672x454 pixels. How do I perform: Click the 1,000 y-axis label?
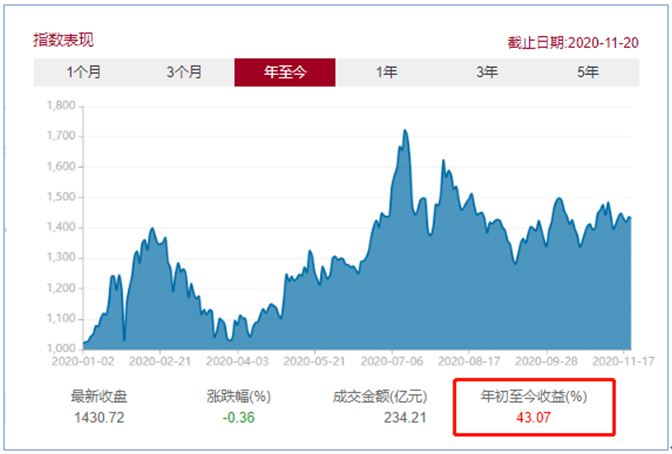(61, 348)
